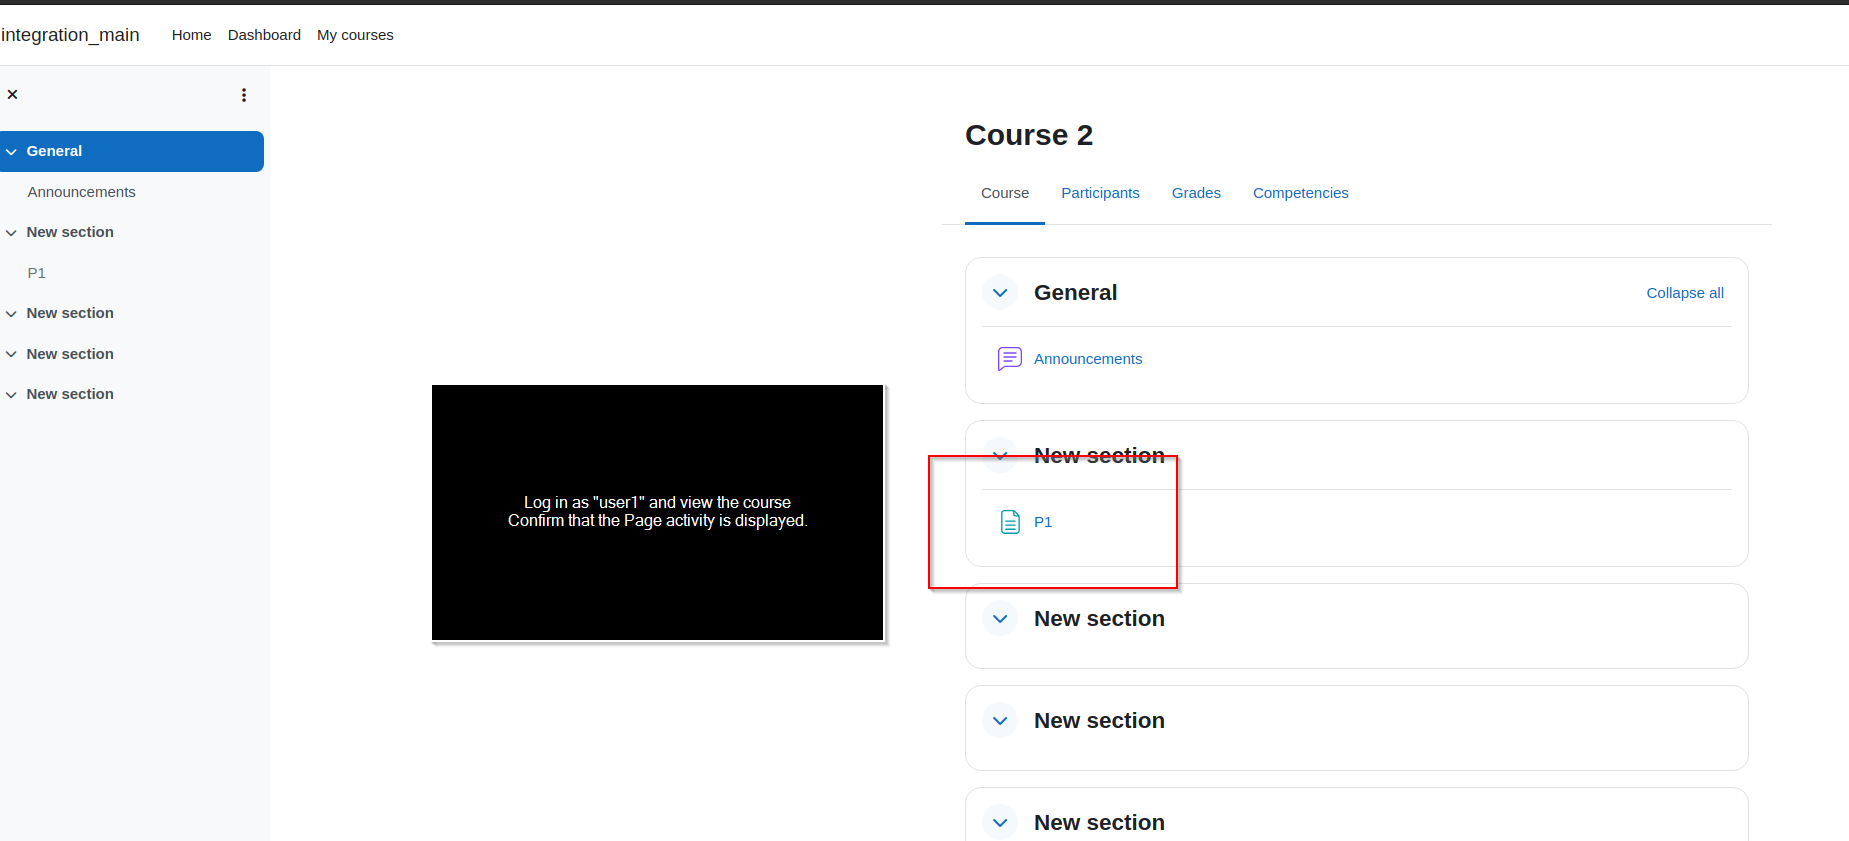Image resolution: width=1849 pixels, height=841 pixels.
Task: Select the Course tab
Action: pos(1005,193)
